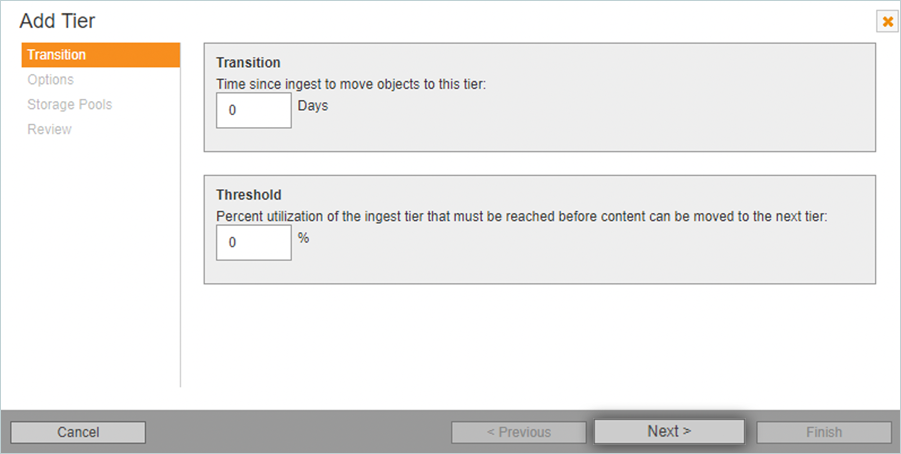Click the Finish button
The width and height of the screenshot is (901, 454).
click(x=823, y=432)
